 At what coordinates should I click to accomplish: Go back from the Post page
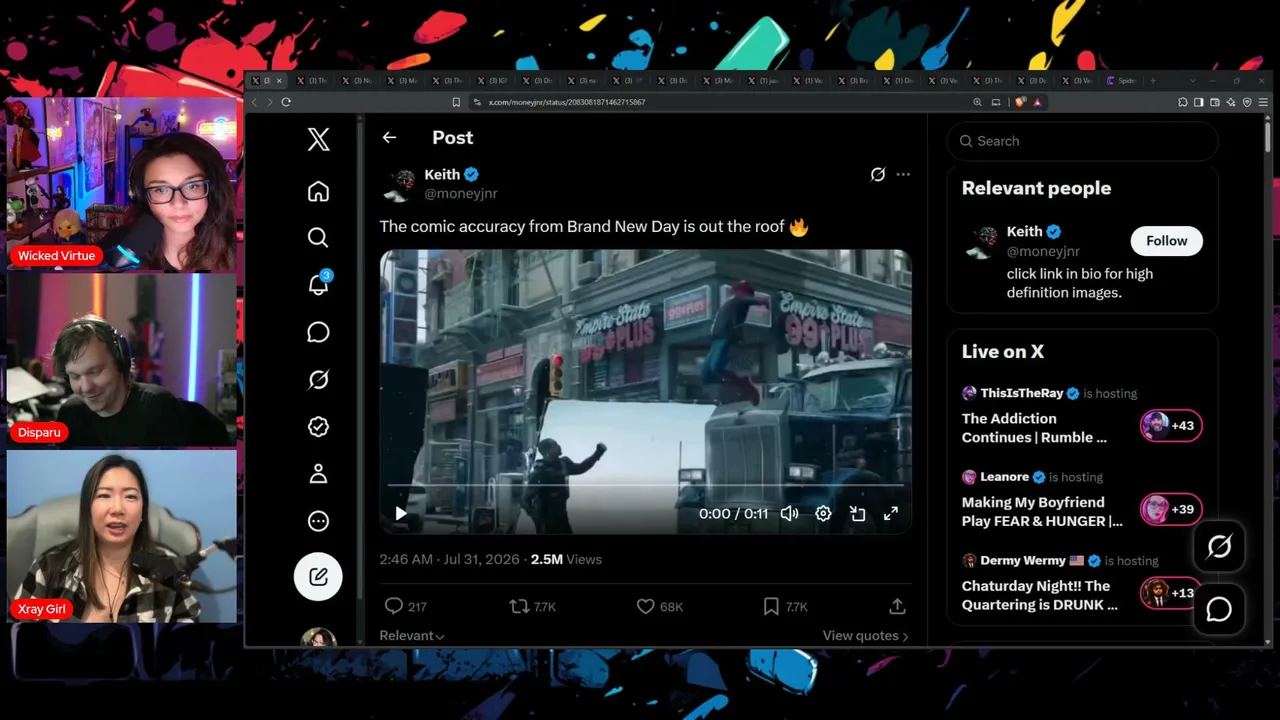(x=389, y=138)
